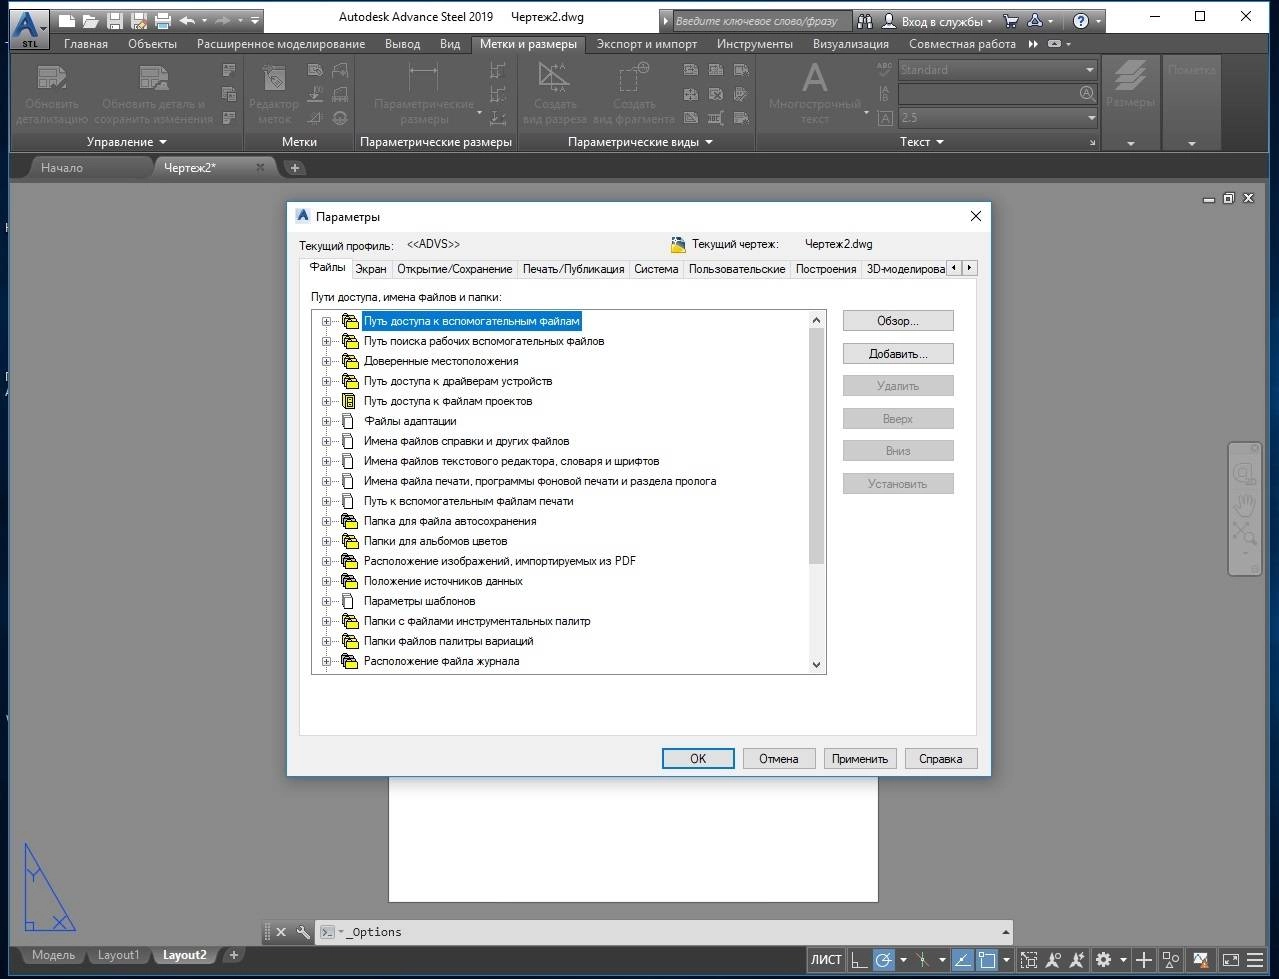Click the Workspace Switching gear icon
The width and height of the screenshot is (1279, 979).
coord(1103,960)
